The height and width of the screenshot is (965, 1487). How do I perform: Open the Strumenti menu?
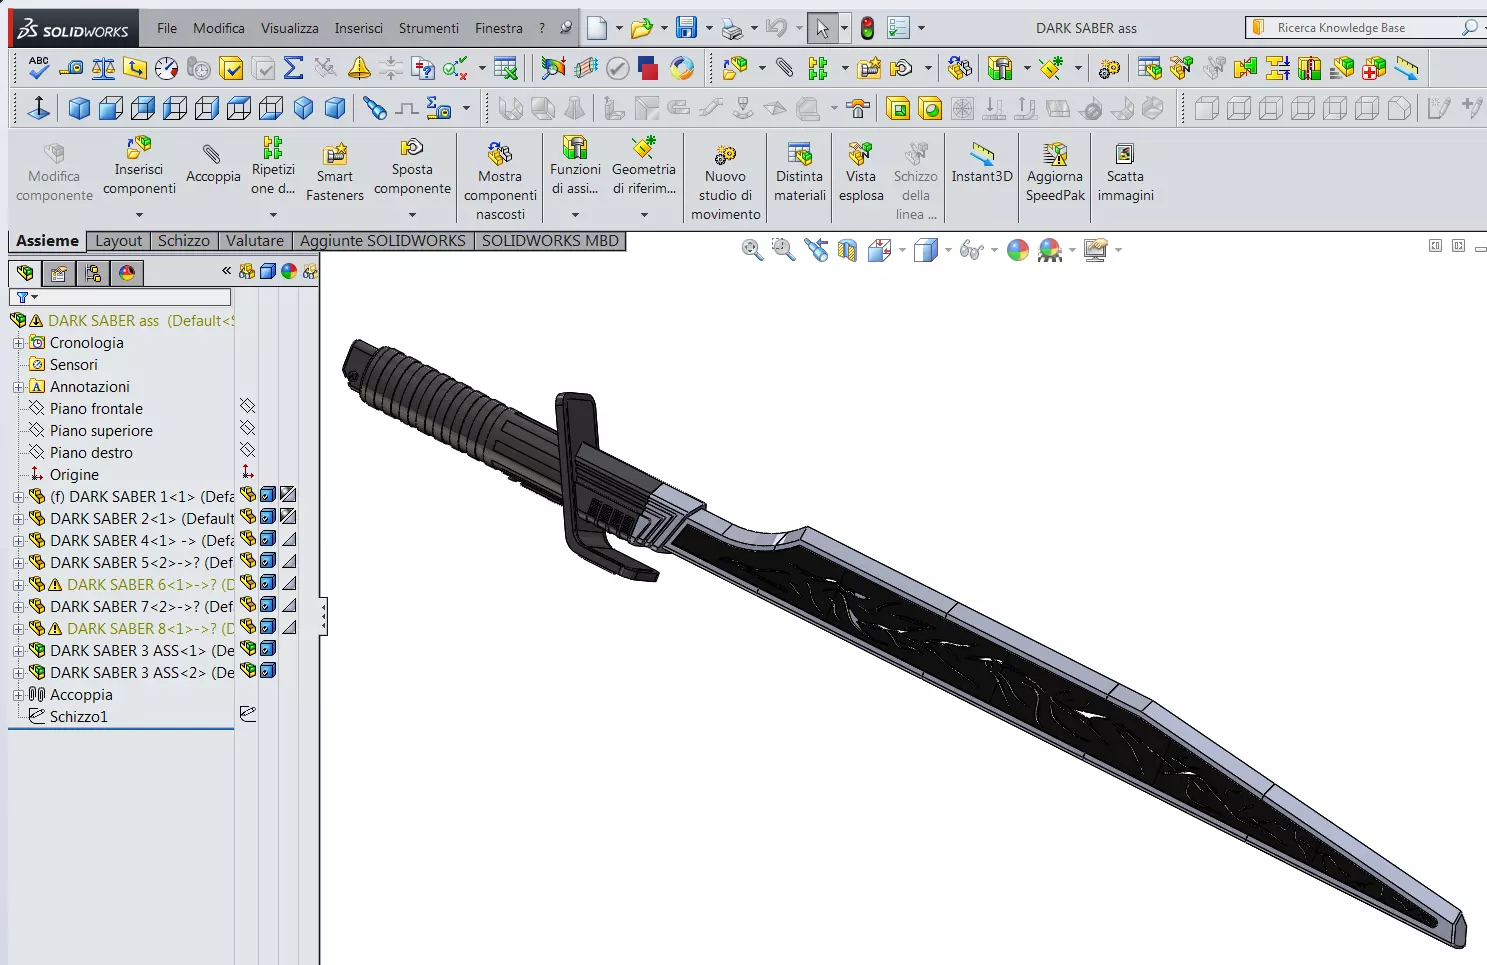pyautogui.click(x=428, y=28)
